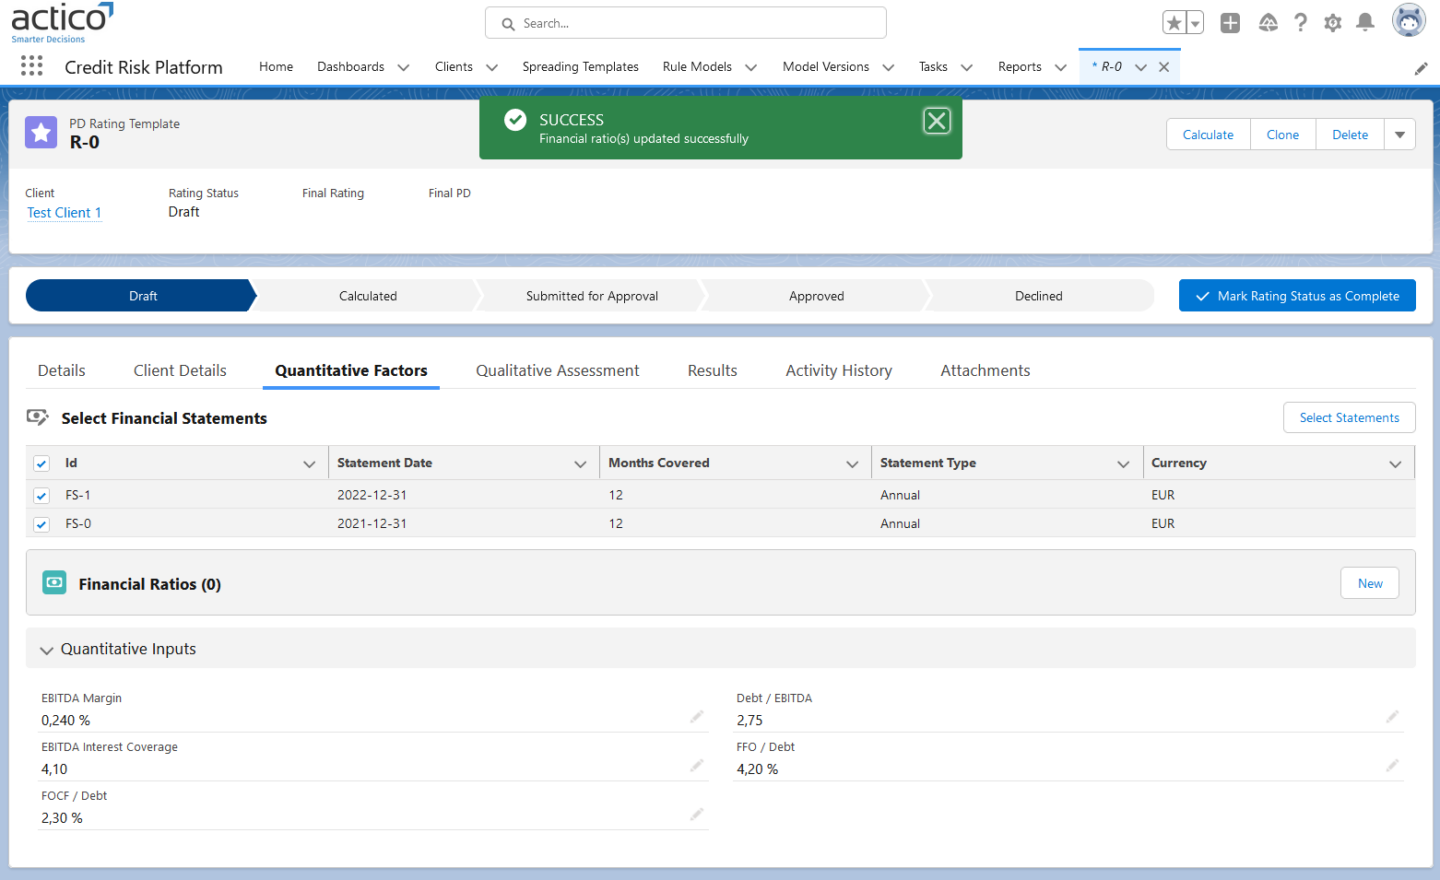This screenshot has height=880, width=1440.
Task: Open the dropdown arrow next to Delete
Action: tap(1399, 133)
